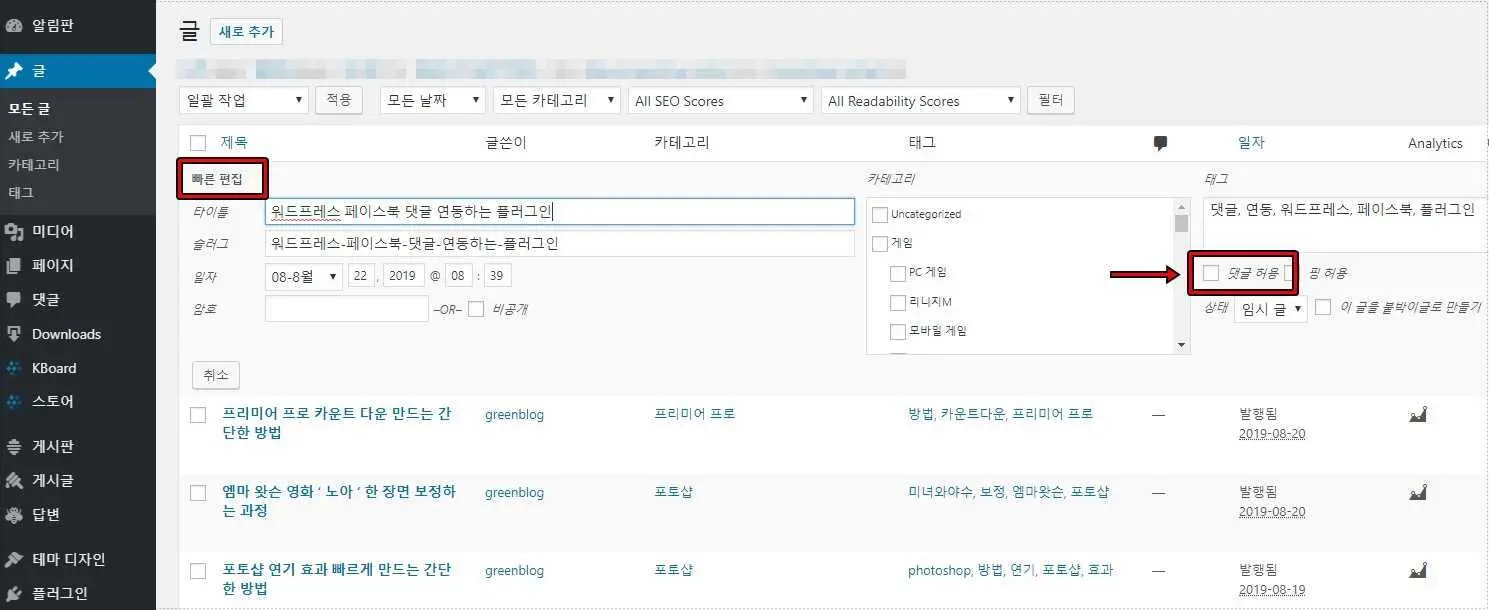Select 새로 추가 submenu item in sidebar
Screen dimensions: 1489x610
point(36,136)
